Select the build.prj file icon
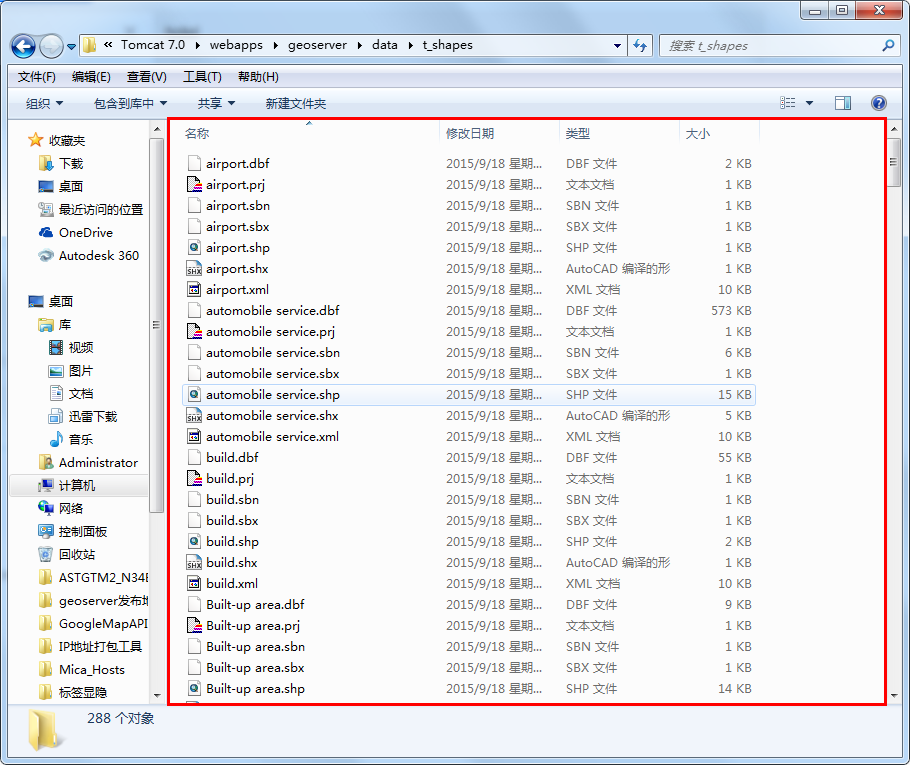 pos(194,478)
